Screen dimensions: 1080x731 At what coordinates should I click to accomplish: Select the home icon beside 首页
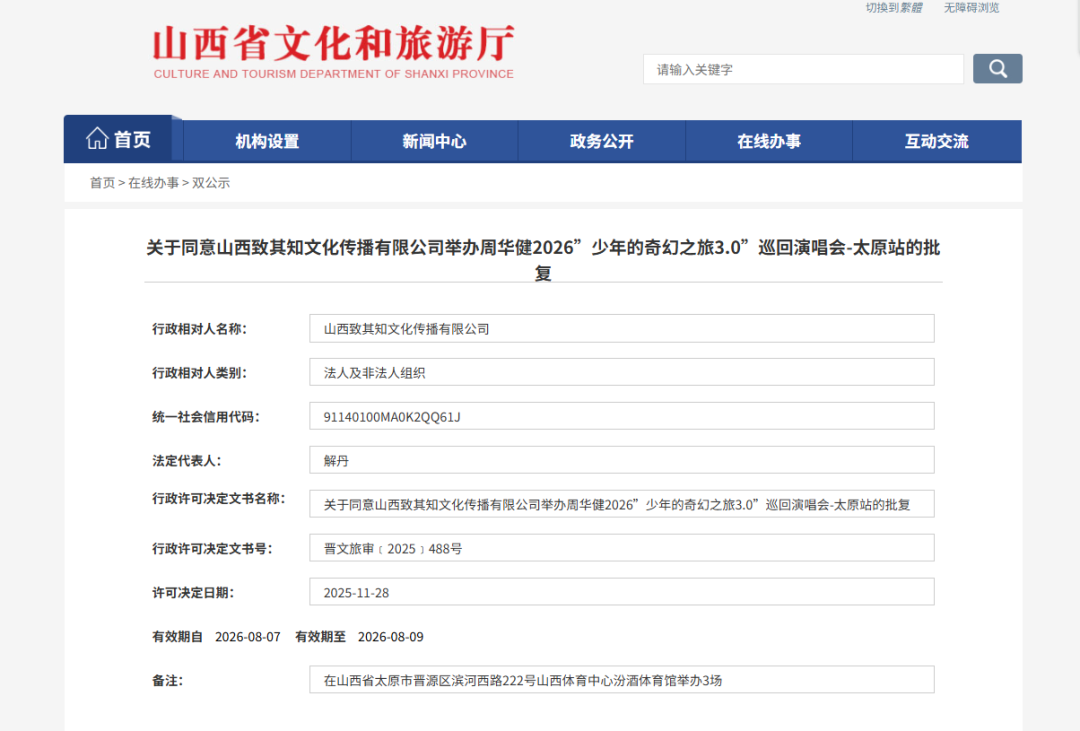click(97, 140)
